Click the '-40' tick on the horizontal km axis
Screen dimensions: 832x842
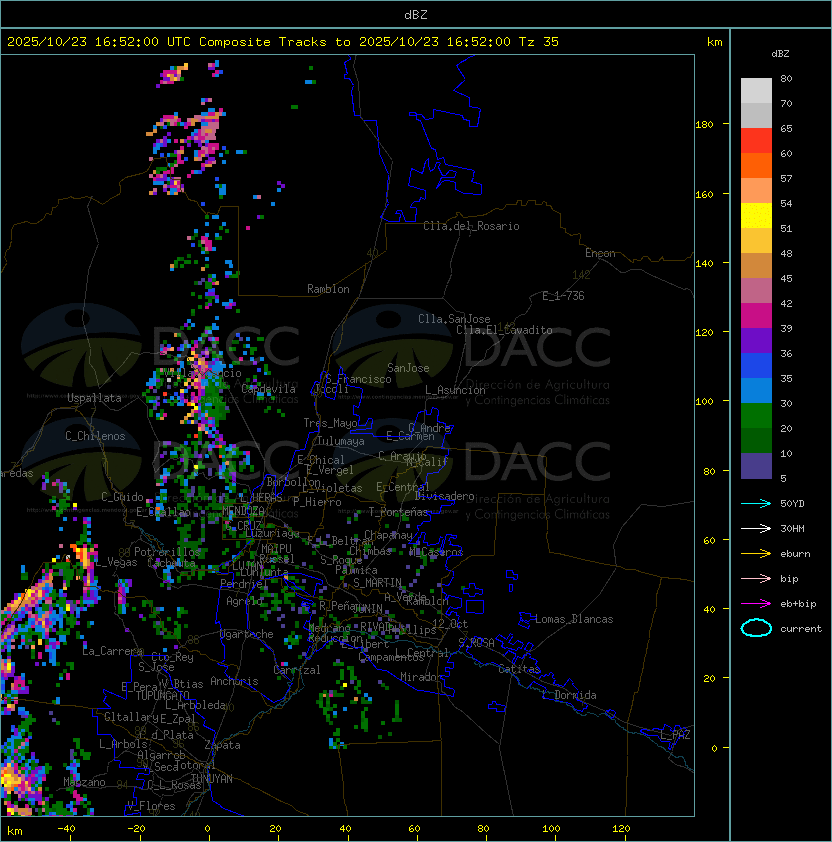[x=66, y=829]
